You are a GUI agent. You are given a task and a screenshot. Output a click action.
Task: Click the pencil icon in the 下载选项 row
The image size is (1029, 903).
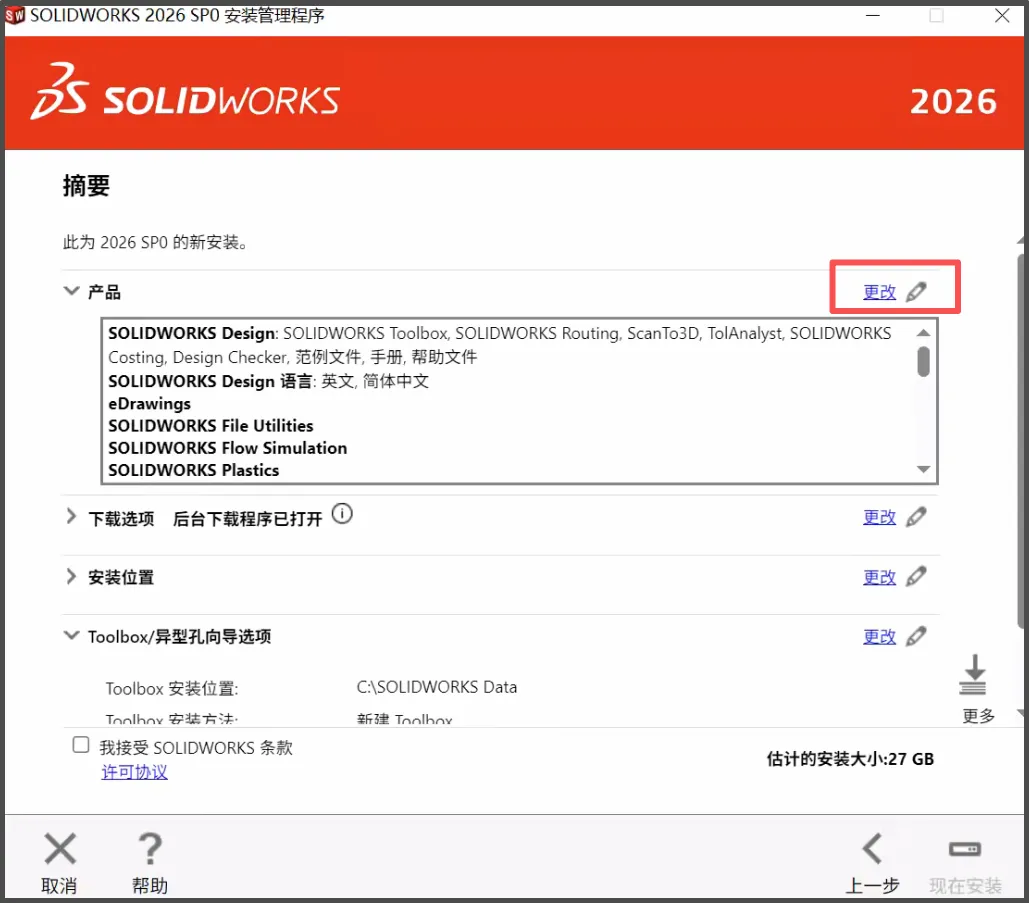tap(916, 517)
